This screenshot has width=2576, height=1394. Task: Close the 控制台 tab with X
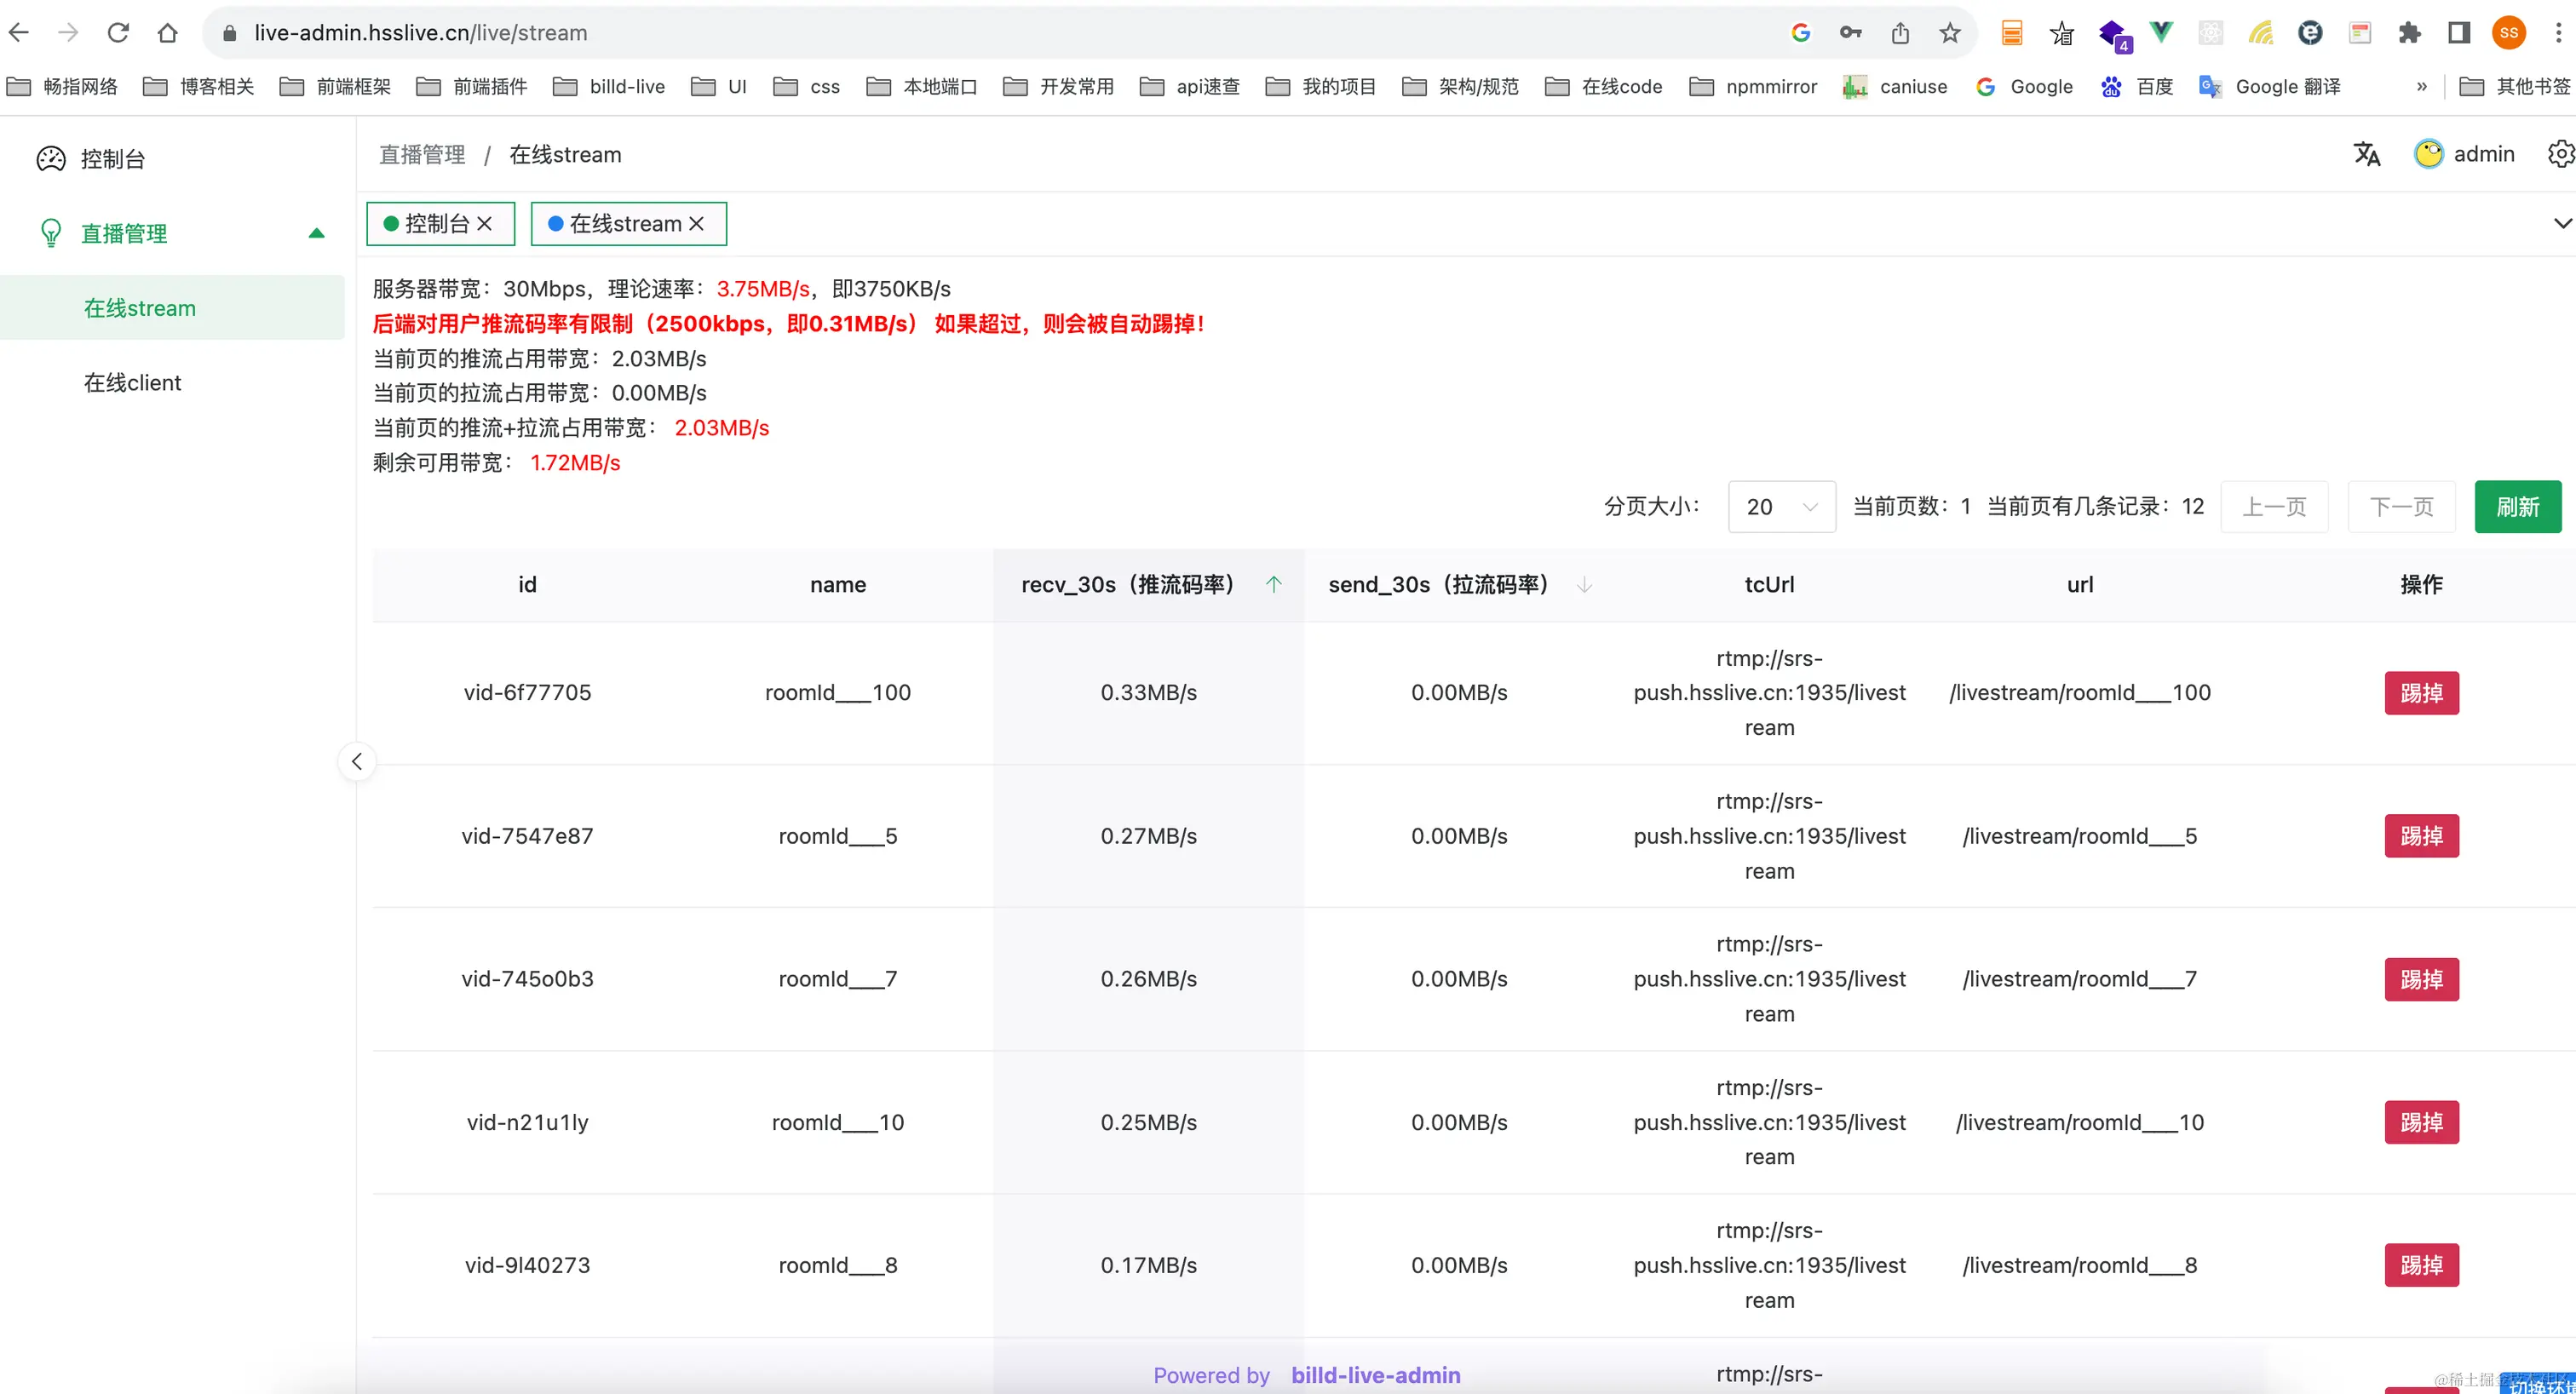click(484, 224)
